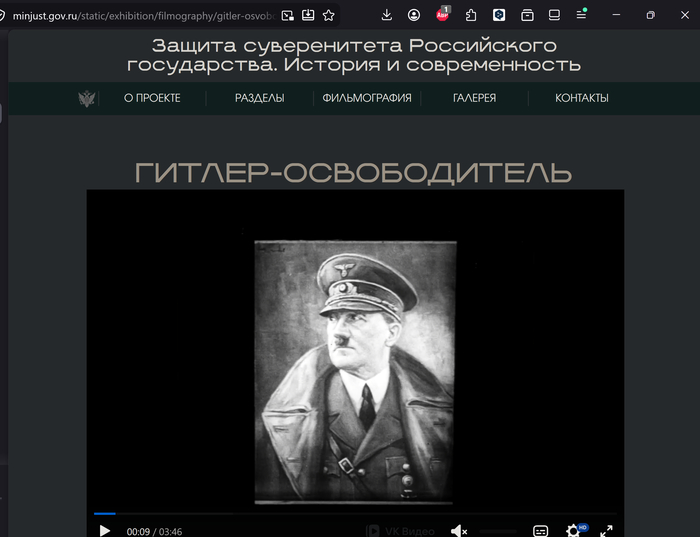Open the О ПРОЕКТЕ menu item
Screen dimensions: 700x537
click(x=152, y=98)
